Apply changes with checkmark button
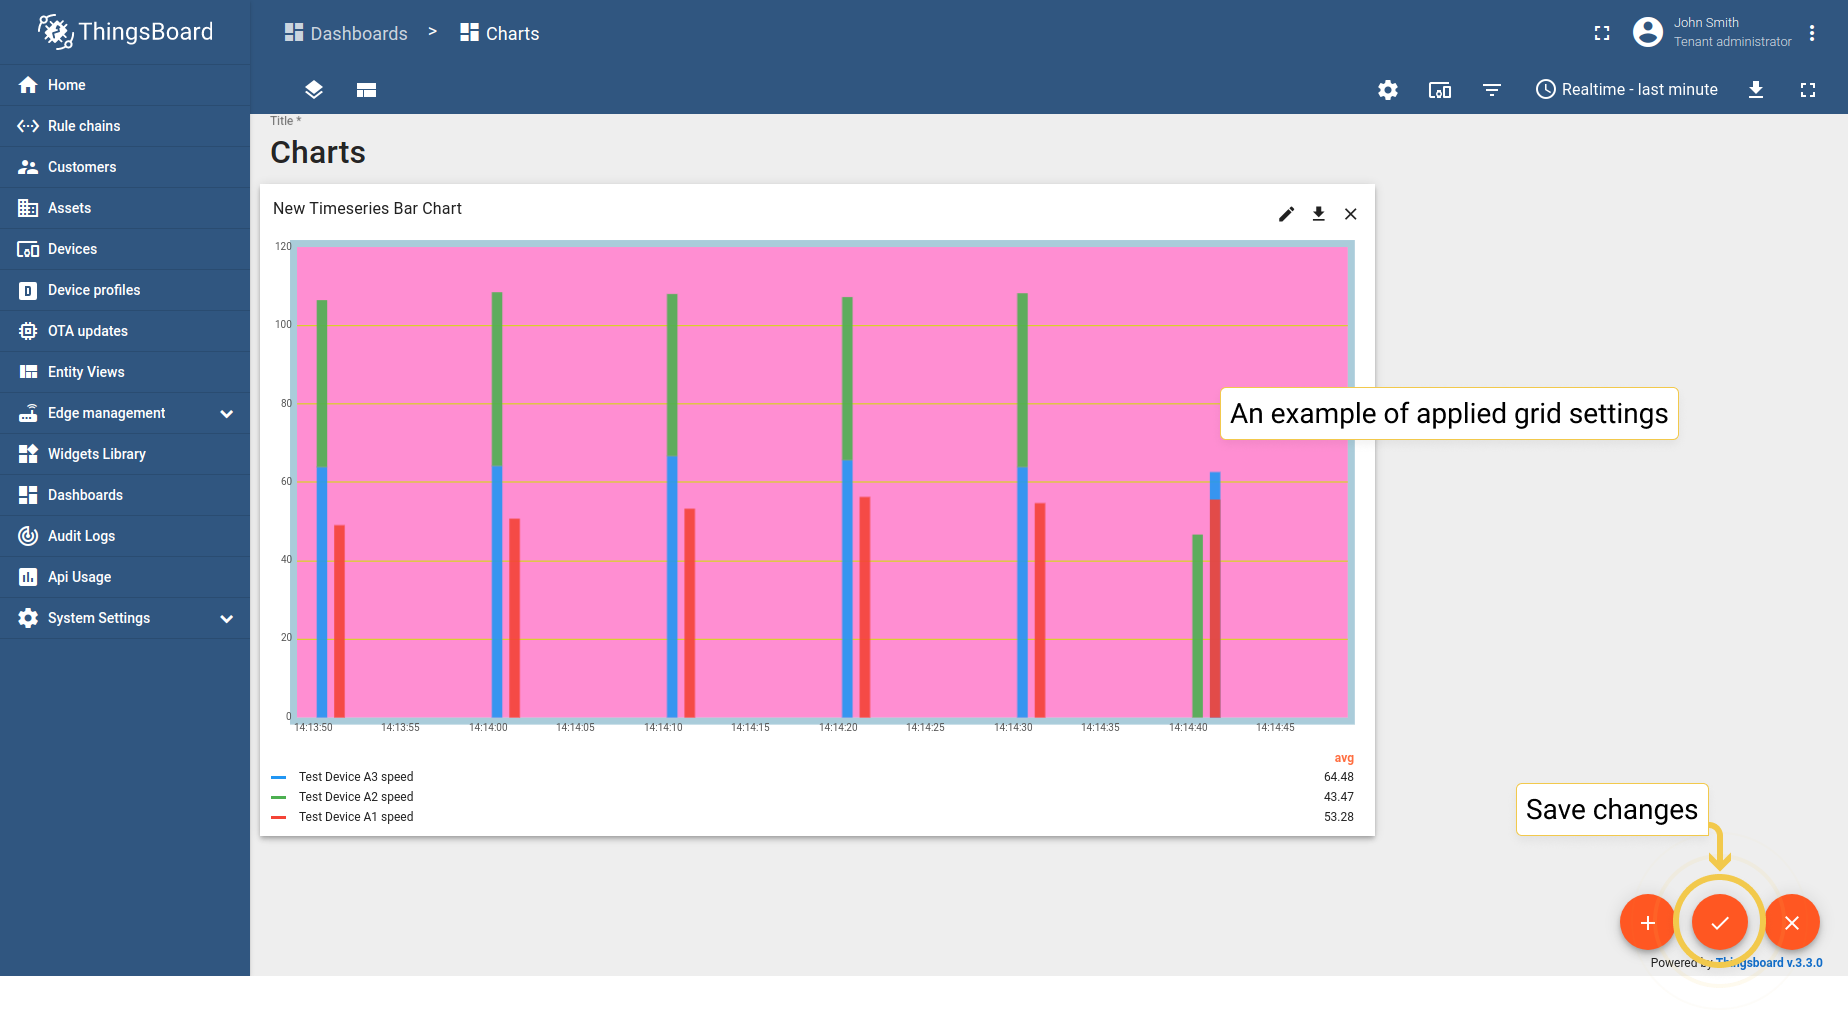The image size is (1848, 1010). (1720, 922)
